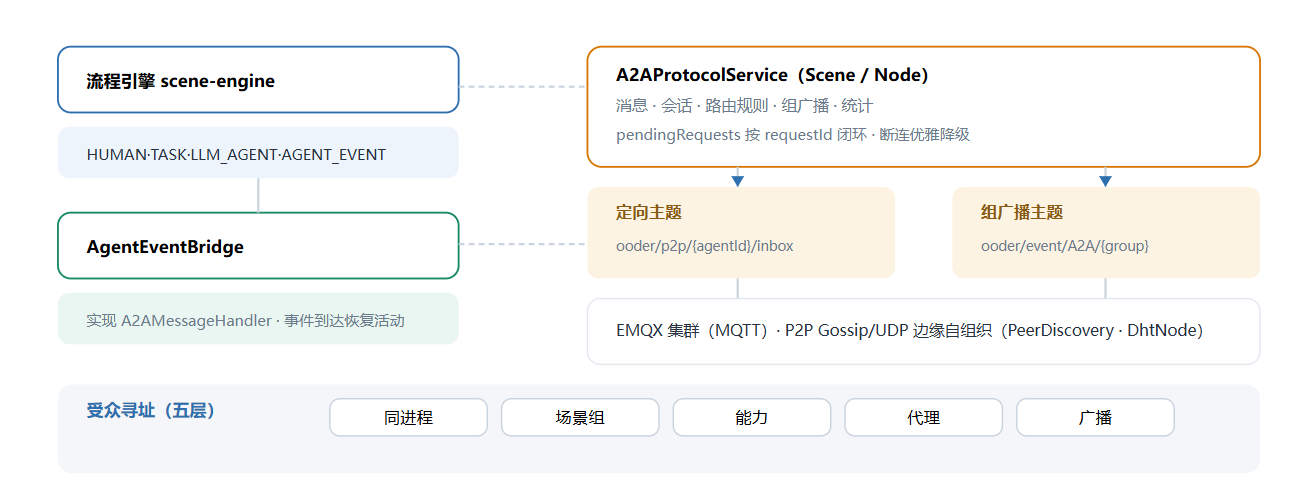Image resolution: width=1290 pixels, height=484 pixels.
Task: Click the ooder/p2p/{agentId}/inbox topic path
Action: pos(705,245)
